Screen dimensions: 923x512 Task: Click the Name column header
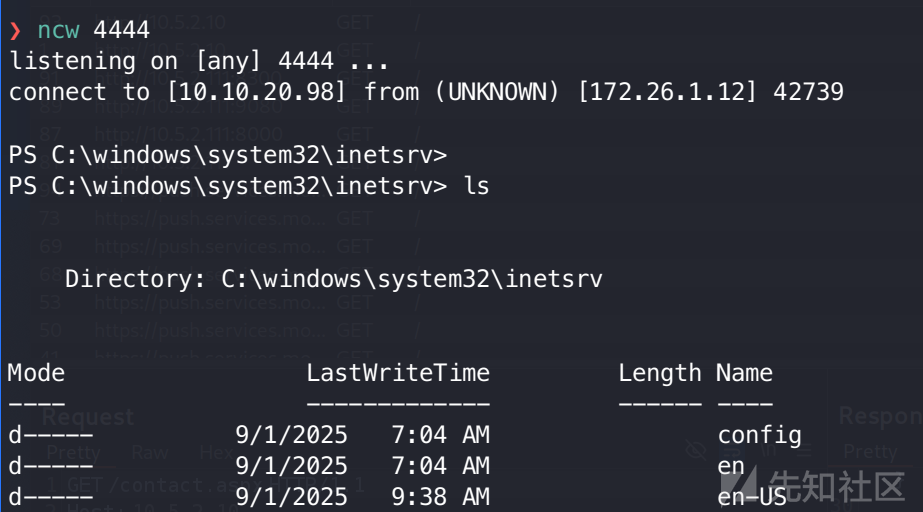(x=744, y=373)
